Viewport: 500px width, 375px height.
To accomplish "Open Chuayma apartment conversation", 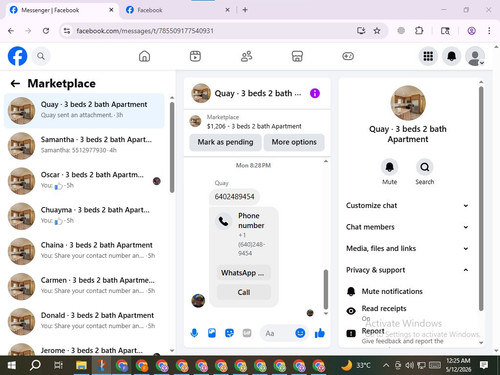I will (x=84, y=216).
